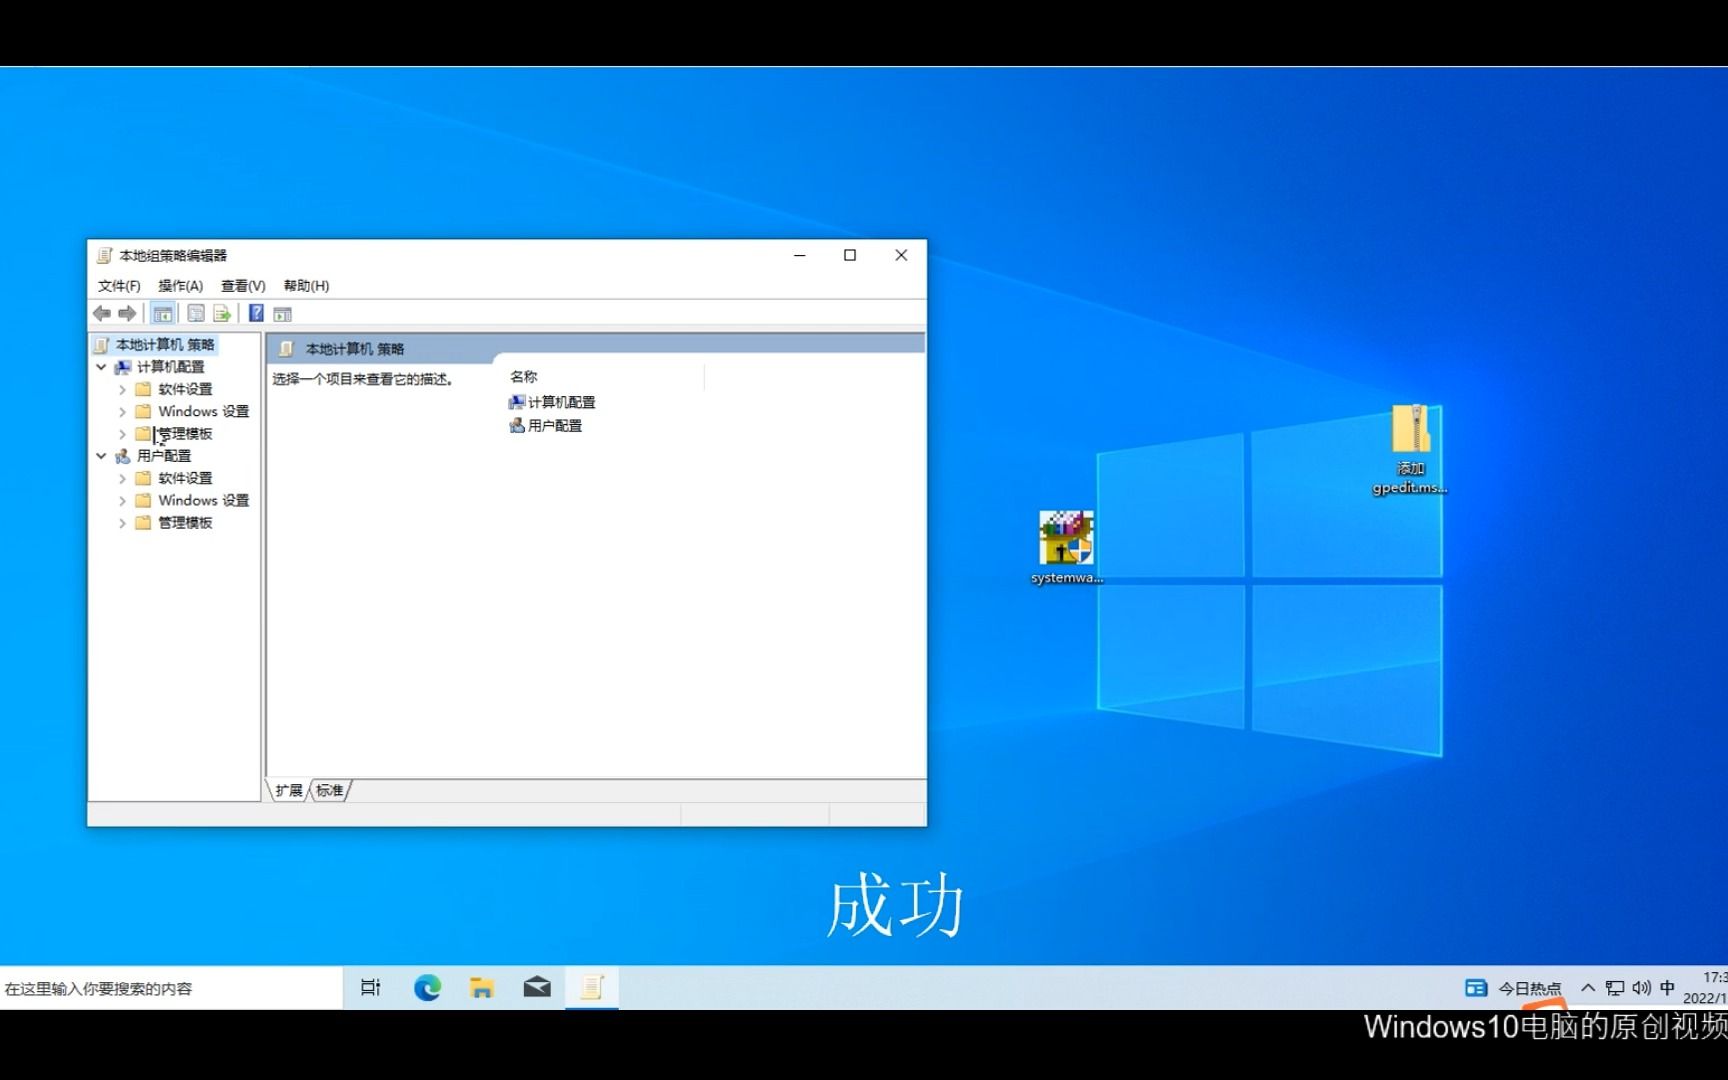This screenshot has height=1080, width=1728.
Task: Launch Microsoft Edge from the taskbar
Action: 427,987
